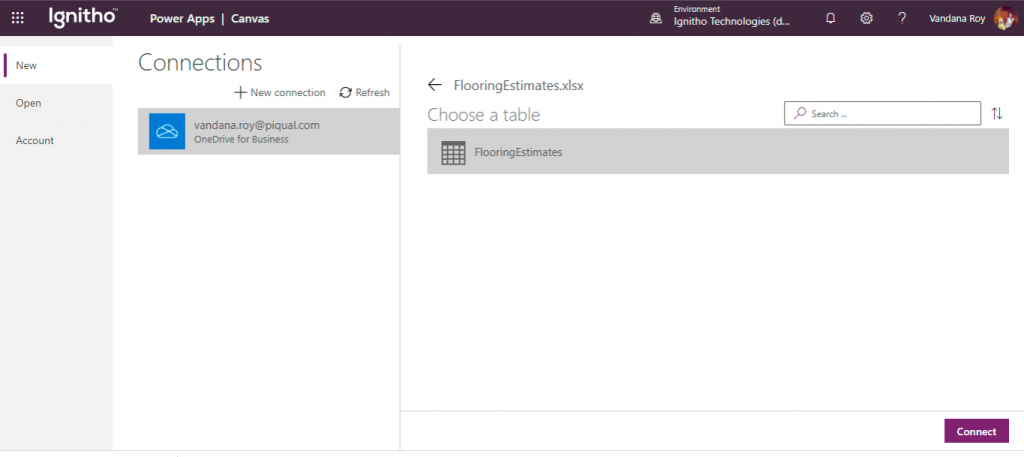Toggle sort order of the table list

pyautogui.click(x=997, y=114)
